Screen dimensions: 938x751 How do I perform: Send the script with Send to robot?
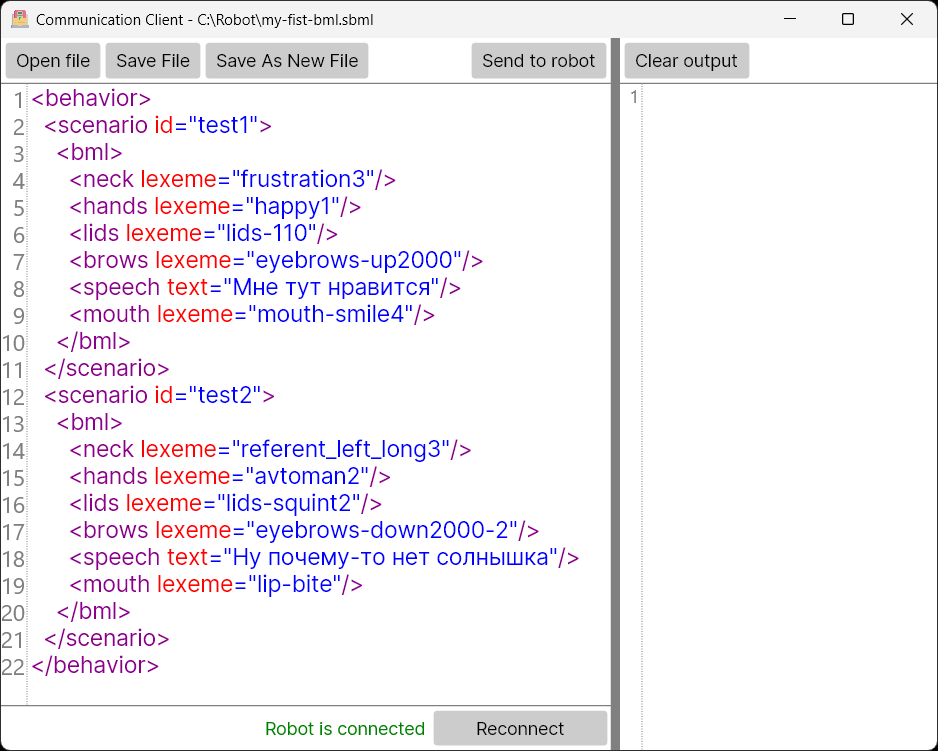click(x=538, y=60)
